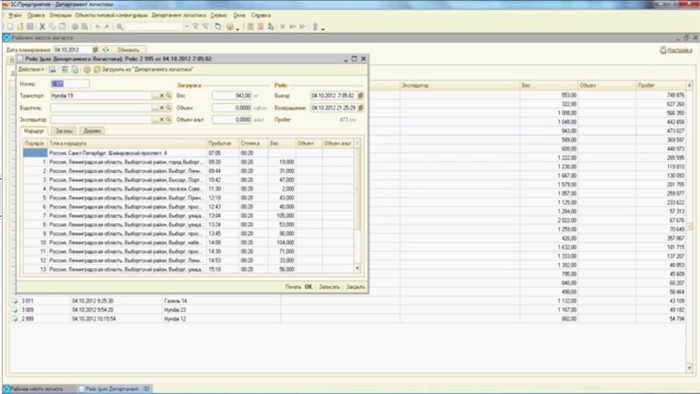Screen dimensions: 700x394
Task: Open calendar picker for Возвращение date
Action: (x=361, y=108)
